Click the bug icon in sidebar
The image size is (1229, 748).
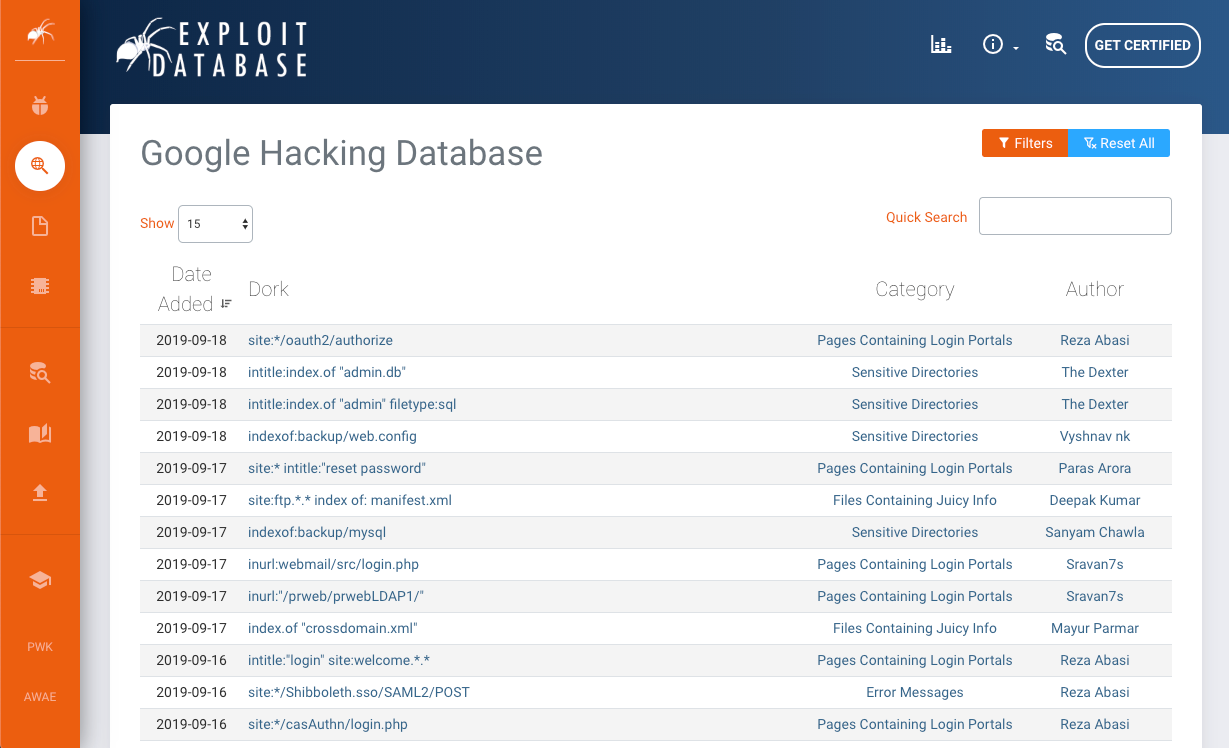coord(40,105)
